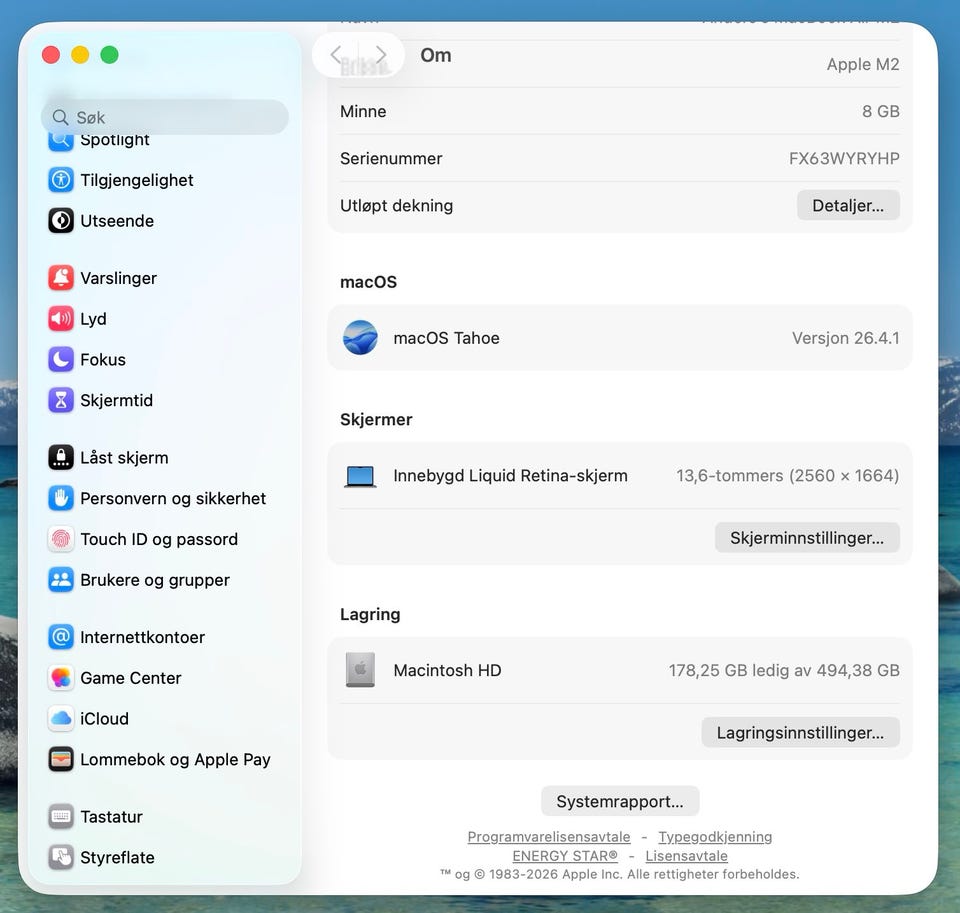Open the Utseende appearance icon
This screenshot has width=960, height=913.
pos(61,220)
